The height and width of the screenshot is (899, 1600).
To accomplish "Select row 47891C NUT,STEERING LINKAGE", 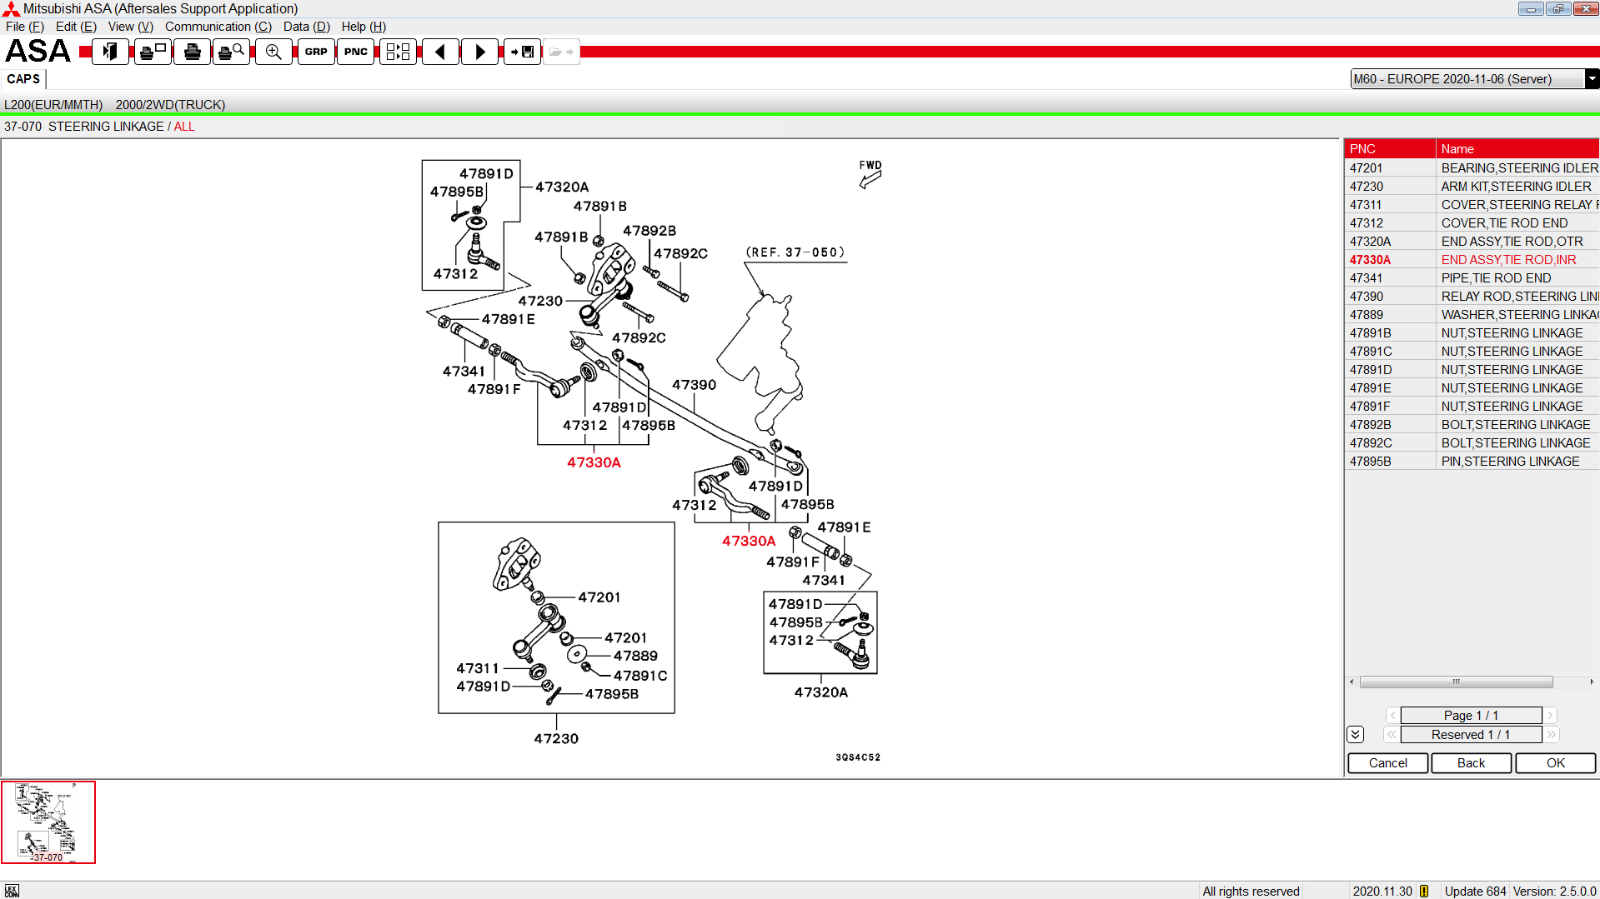I will click(1472, 351).
